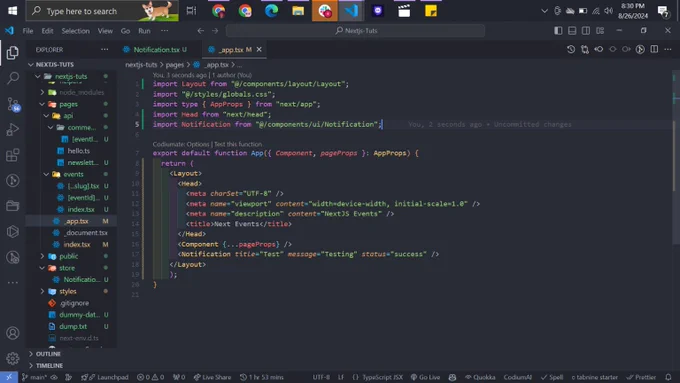The image size is (680, 383).
Task: Click the split editor right icon
Action: click(654, 49)
